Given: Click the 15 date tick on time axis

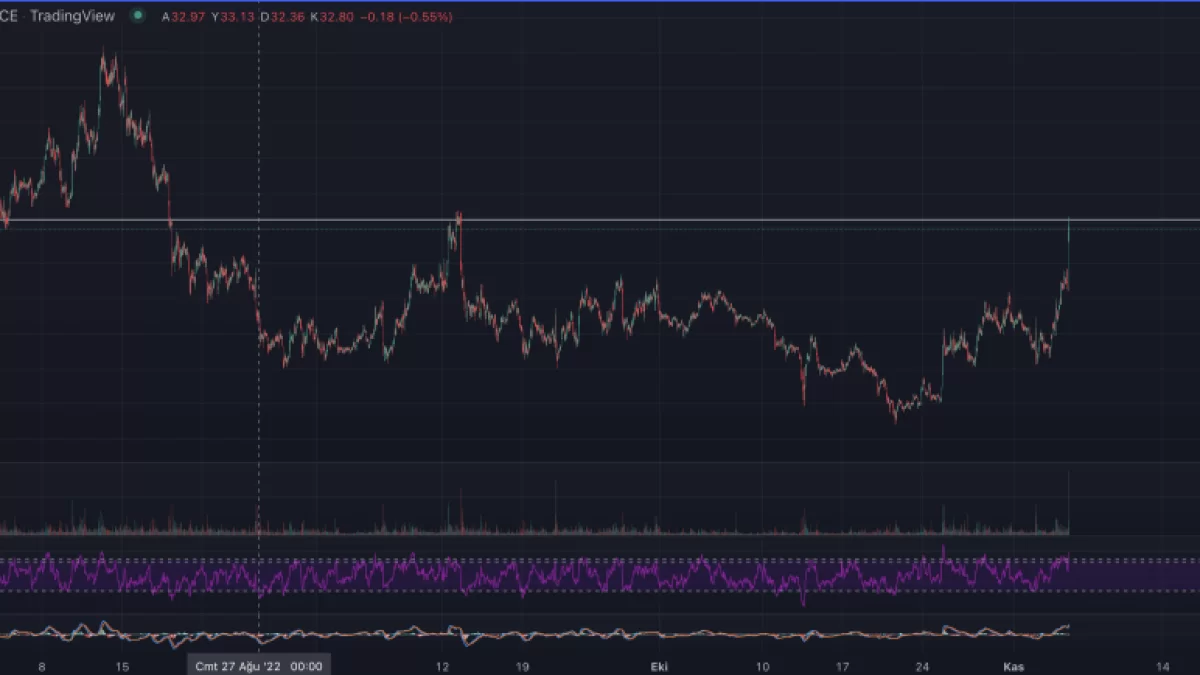Looking at the screenshot, I should click(x=121, y=665).
